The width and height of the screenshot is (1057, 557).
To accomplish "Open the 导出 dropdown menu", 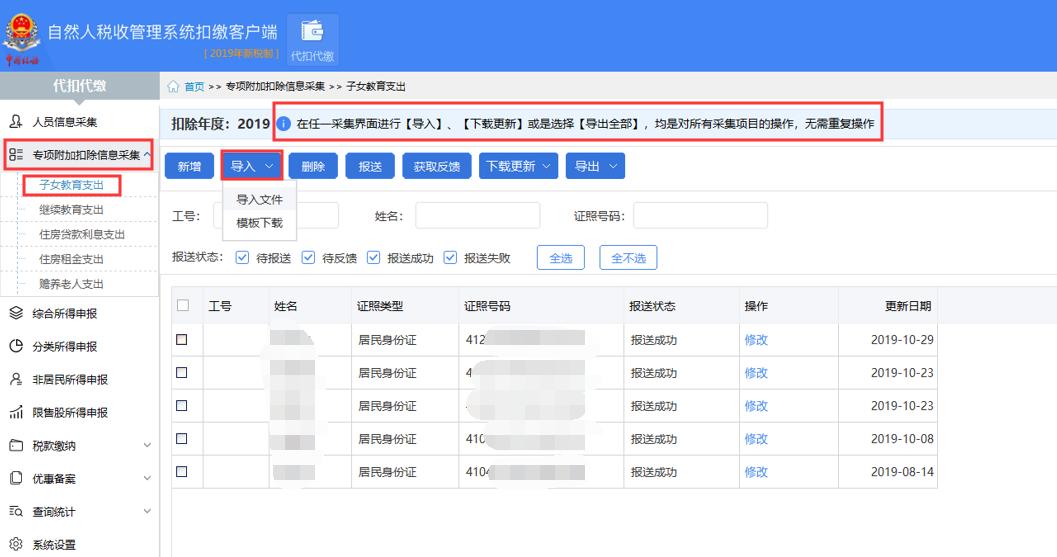I will coord(595,167).
